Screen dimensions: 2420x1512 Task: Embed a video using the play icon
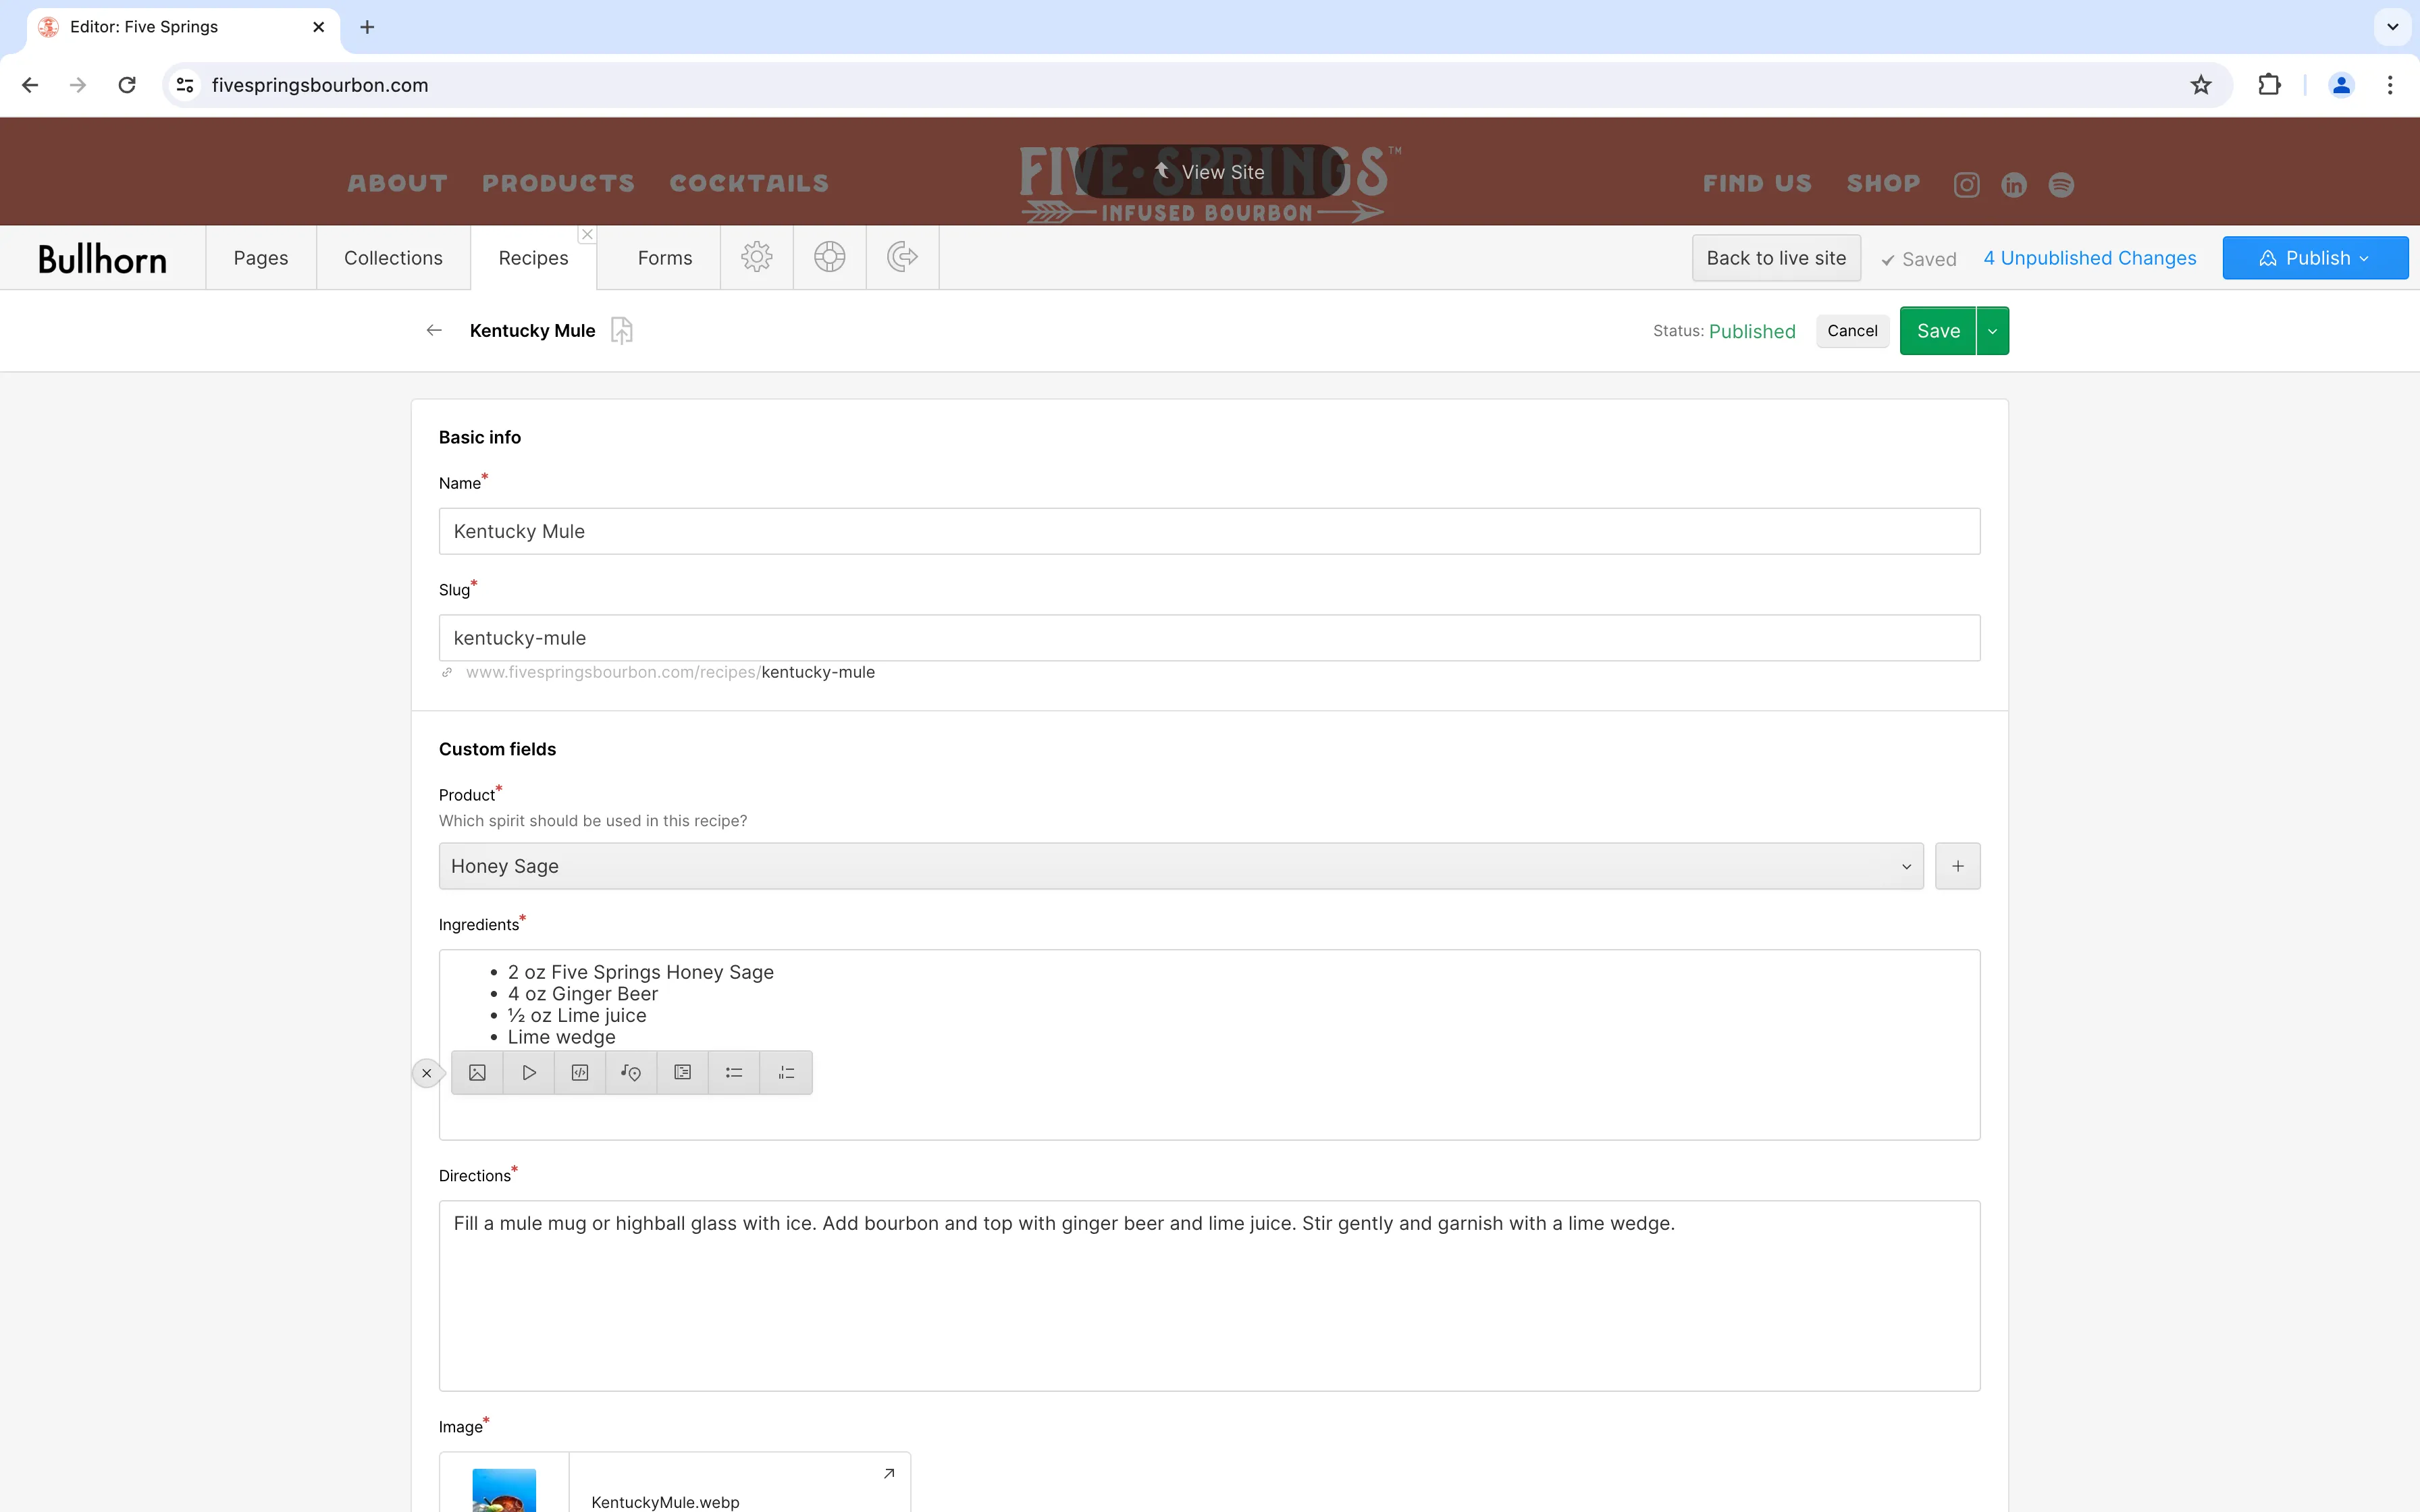pyautogui.click(x=528, y=1071)
